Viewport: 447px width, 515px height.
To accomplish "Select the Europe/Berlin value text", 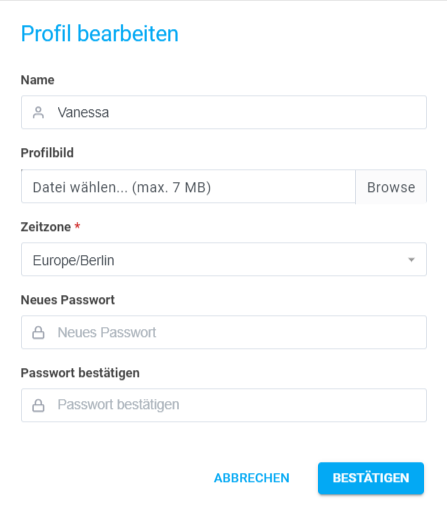I will click(73, 260).
